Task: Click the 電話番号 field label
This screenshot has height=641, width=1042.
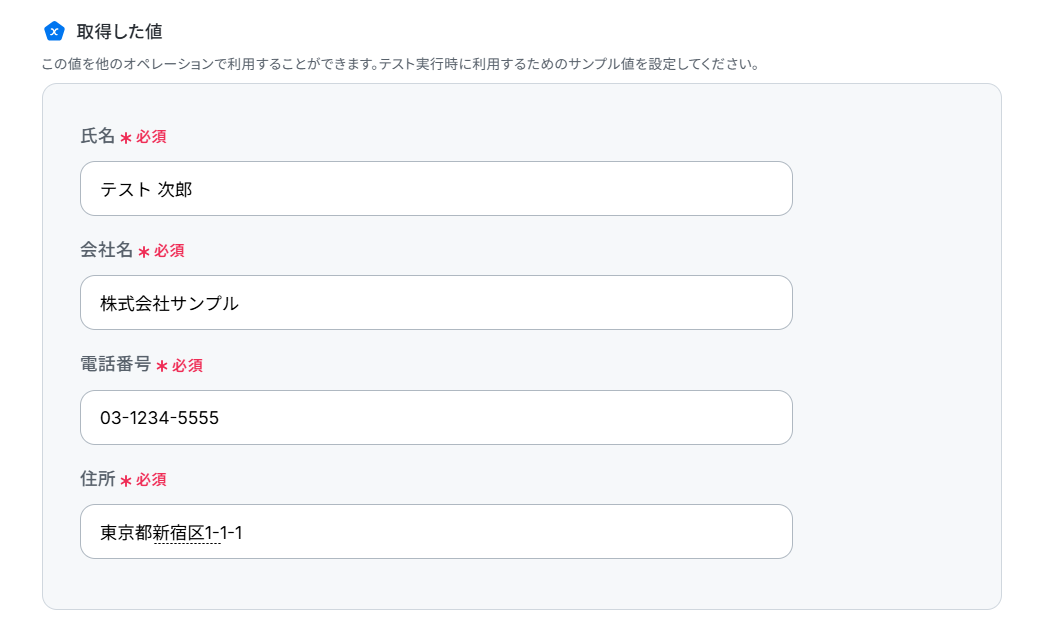Action: pos(116,365)
